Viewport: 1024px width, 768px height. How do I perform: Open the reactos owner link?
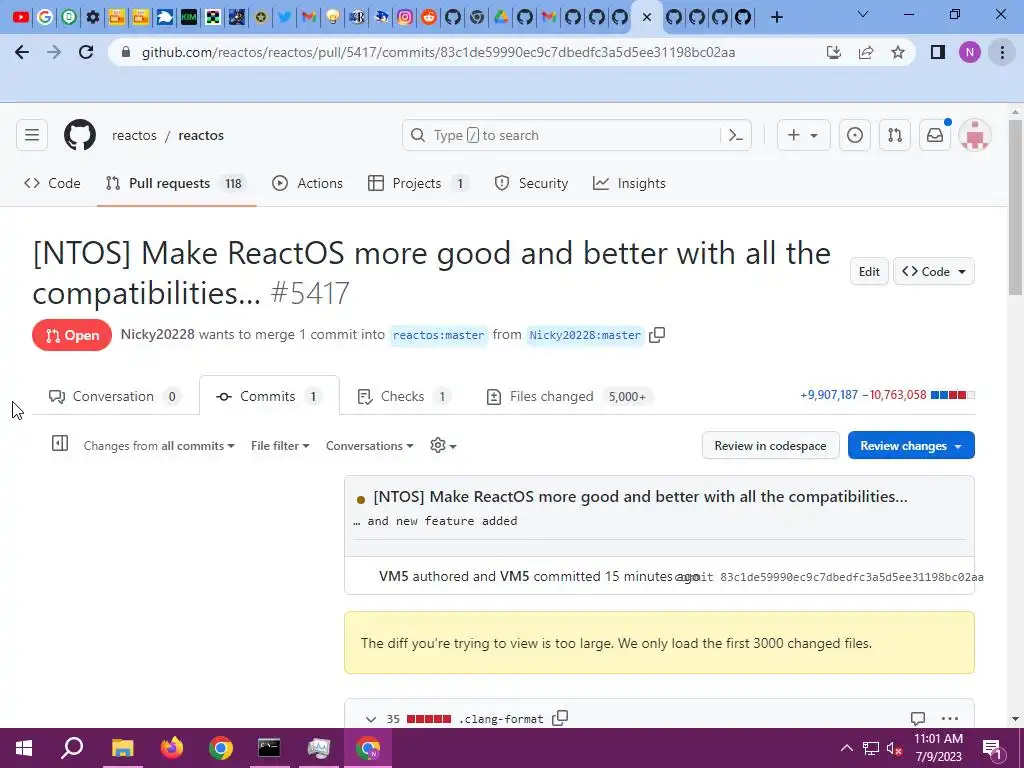click(135, 135)
